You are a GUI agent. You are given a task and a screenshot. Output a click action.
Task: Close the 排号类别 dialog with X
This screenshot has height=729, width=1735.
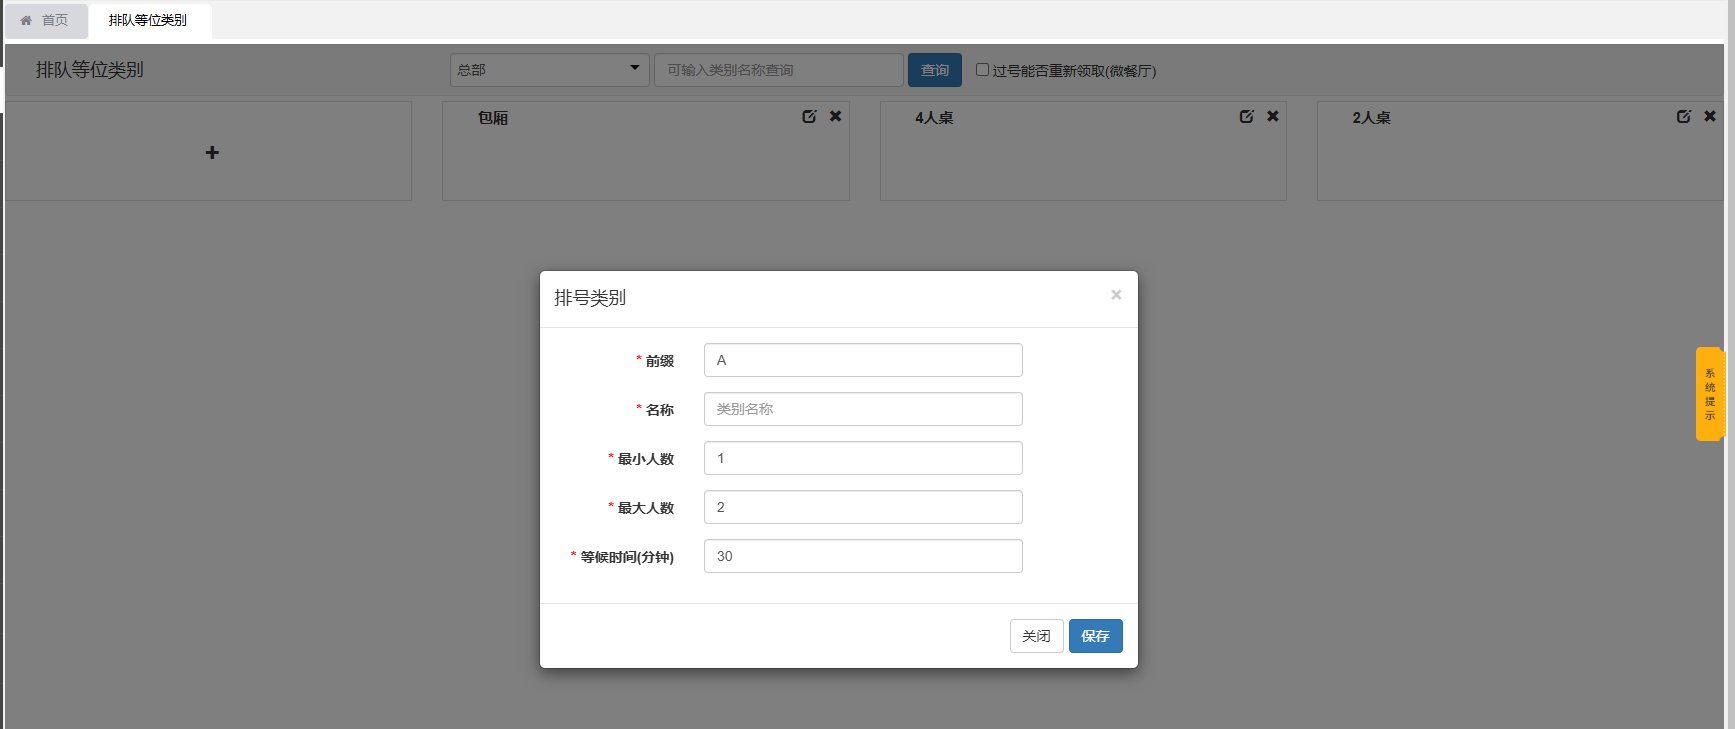[1116, 295]
